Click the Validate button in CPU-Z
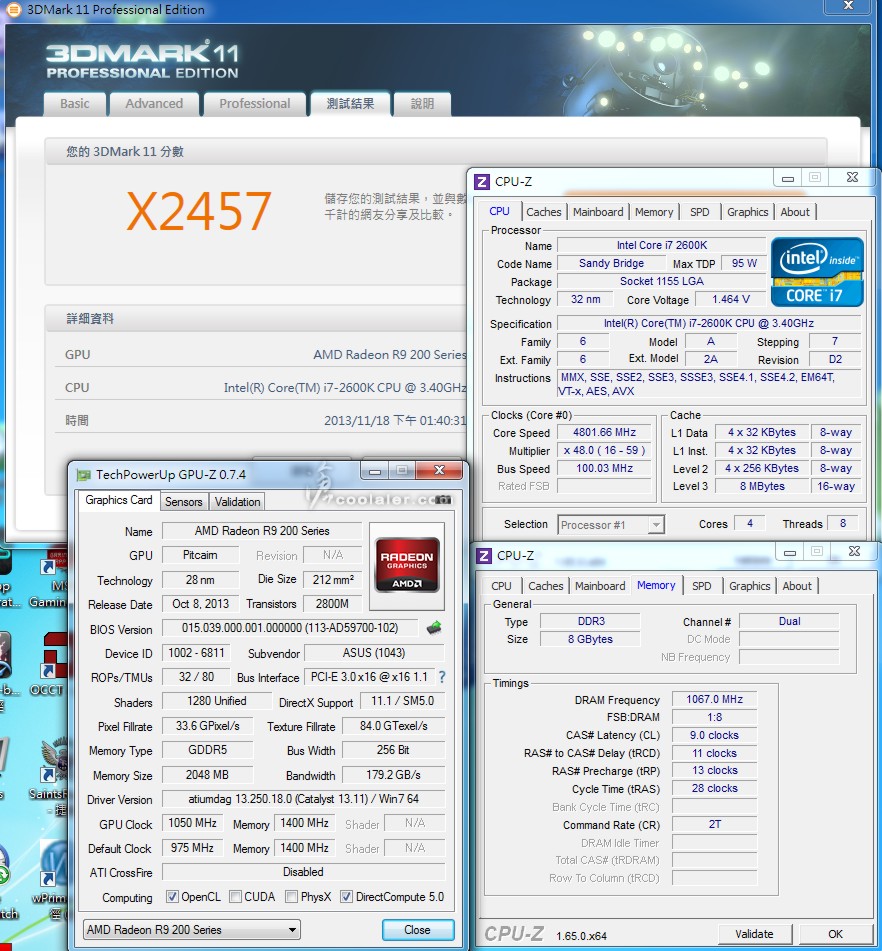This screenshot has width=882, height=951. [x=754, y=934]
